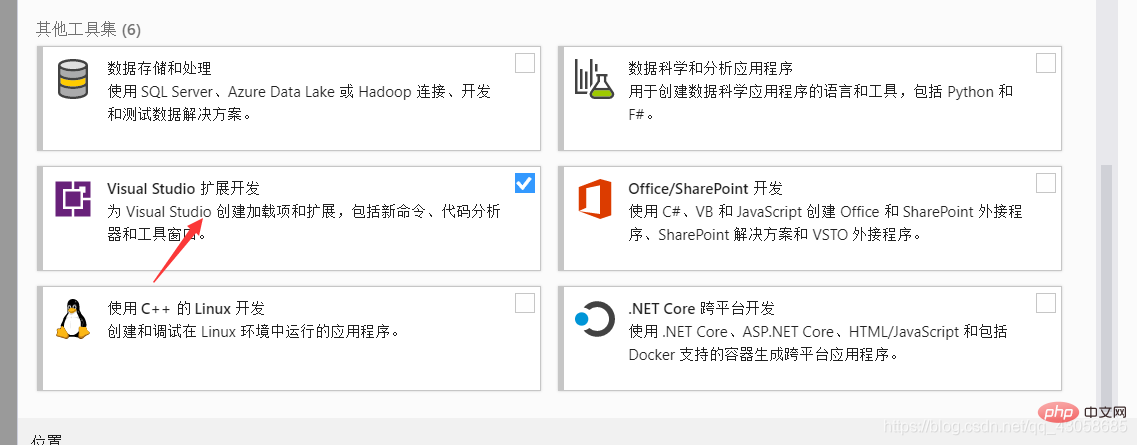Check the .NET Core 跨平台开发 checkbox
The height and width of the screenshot is (445, 1137).
(1046, 303)
